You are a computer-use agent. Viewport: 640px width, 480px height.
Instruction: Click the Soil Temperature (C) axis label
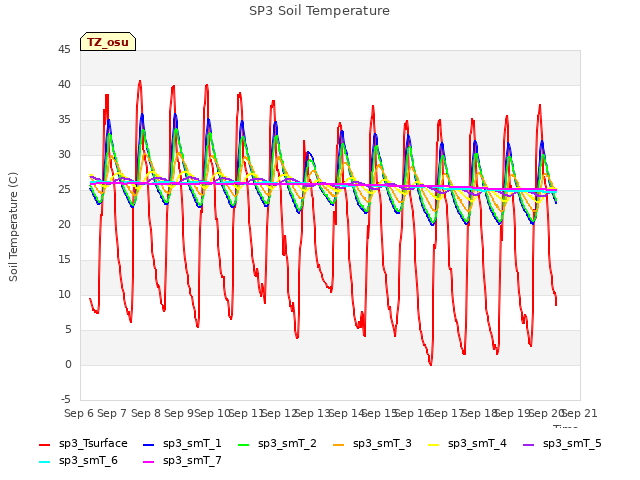click(13, 227)
